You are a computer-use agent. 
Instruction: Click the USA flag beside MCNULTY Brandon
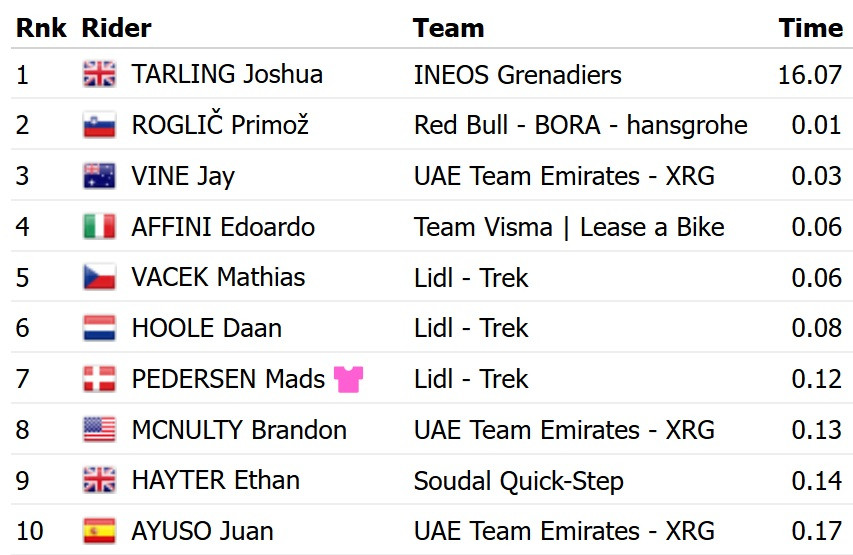(x=99, y=429)
